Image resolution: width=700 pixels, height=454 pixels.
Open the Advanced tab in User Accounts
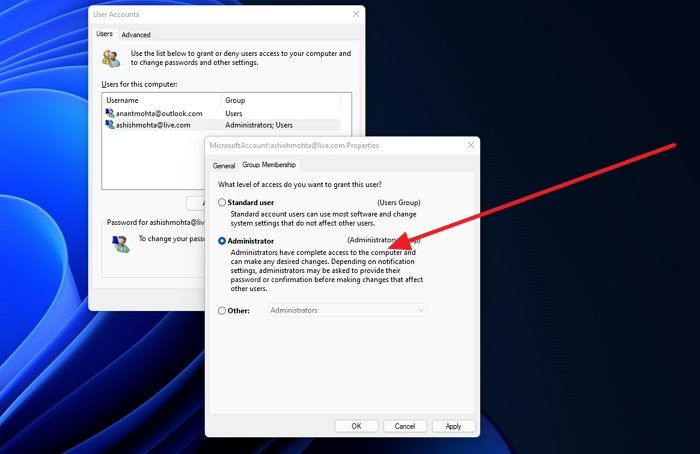click(136, 35)
